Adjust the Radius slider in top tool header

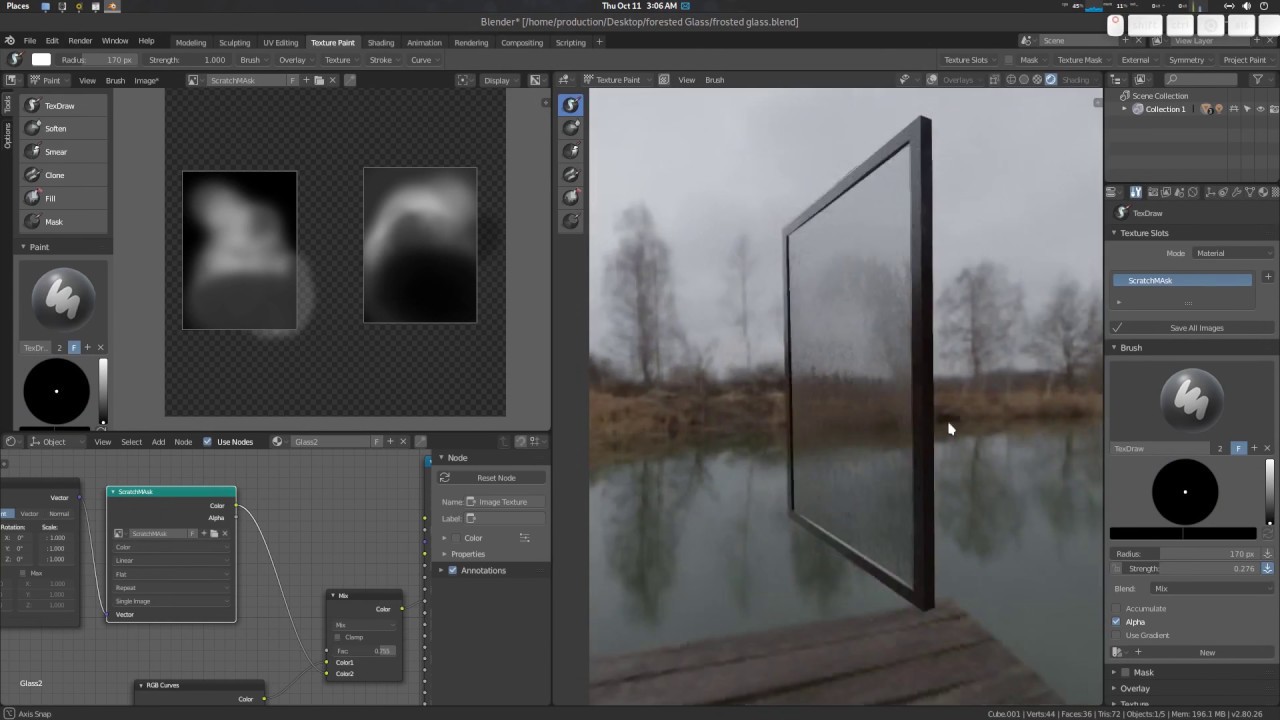pos(97,60)
